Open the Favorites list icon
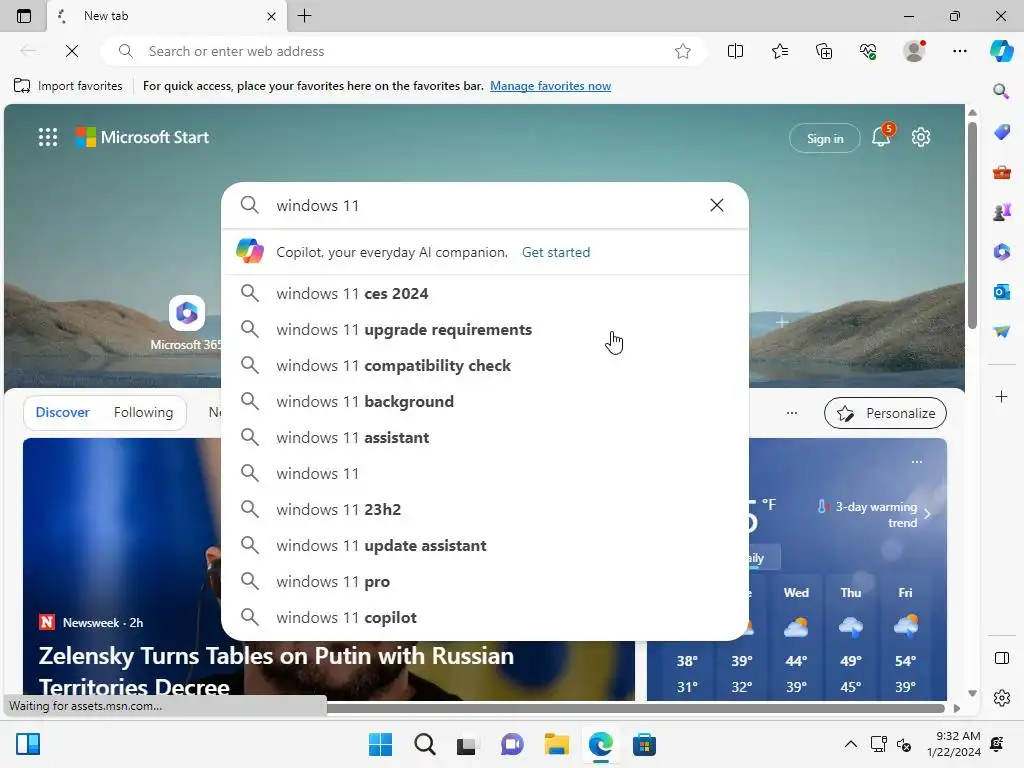1024x768 pixels. pos(780,51)
